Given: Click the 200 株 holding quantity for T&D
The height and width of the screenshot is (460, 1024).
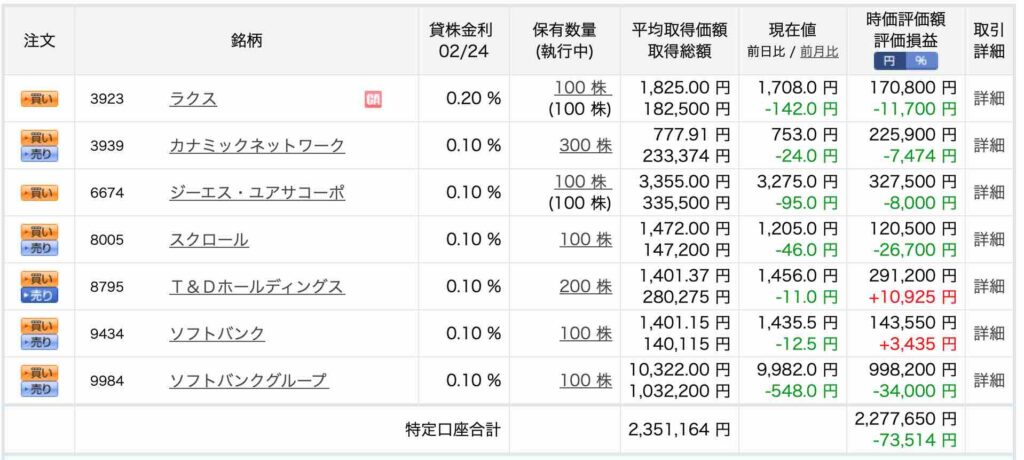Looking at the screenshot, I should tap(585, 286).
